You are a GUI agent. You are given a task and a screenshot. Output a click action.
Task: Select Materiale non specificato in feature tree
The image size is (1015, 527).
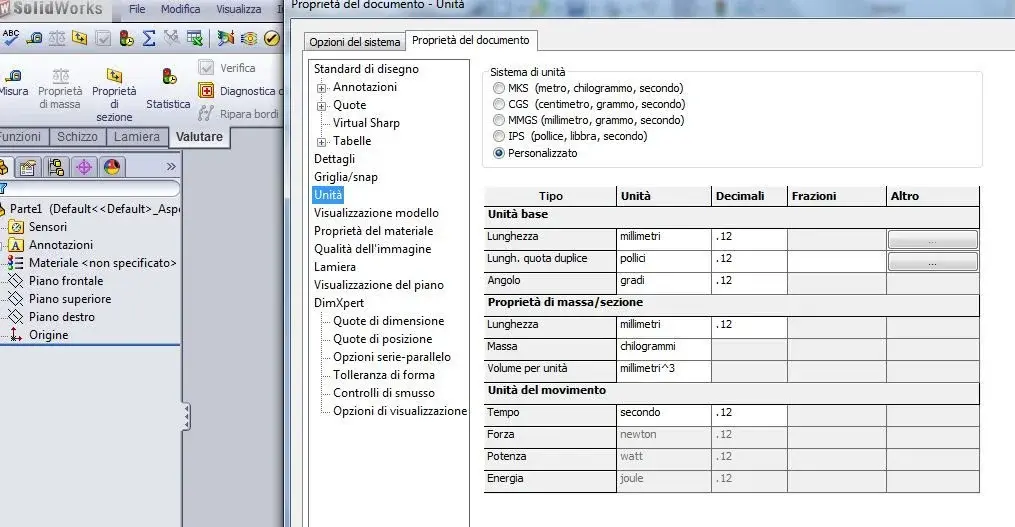point(102,263)
